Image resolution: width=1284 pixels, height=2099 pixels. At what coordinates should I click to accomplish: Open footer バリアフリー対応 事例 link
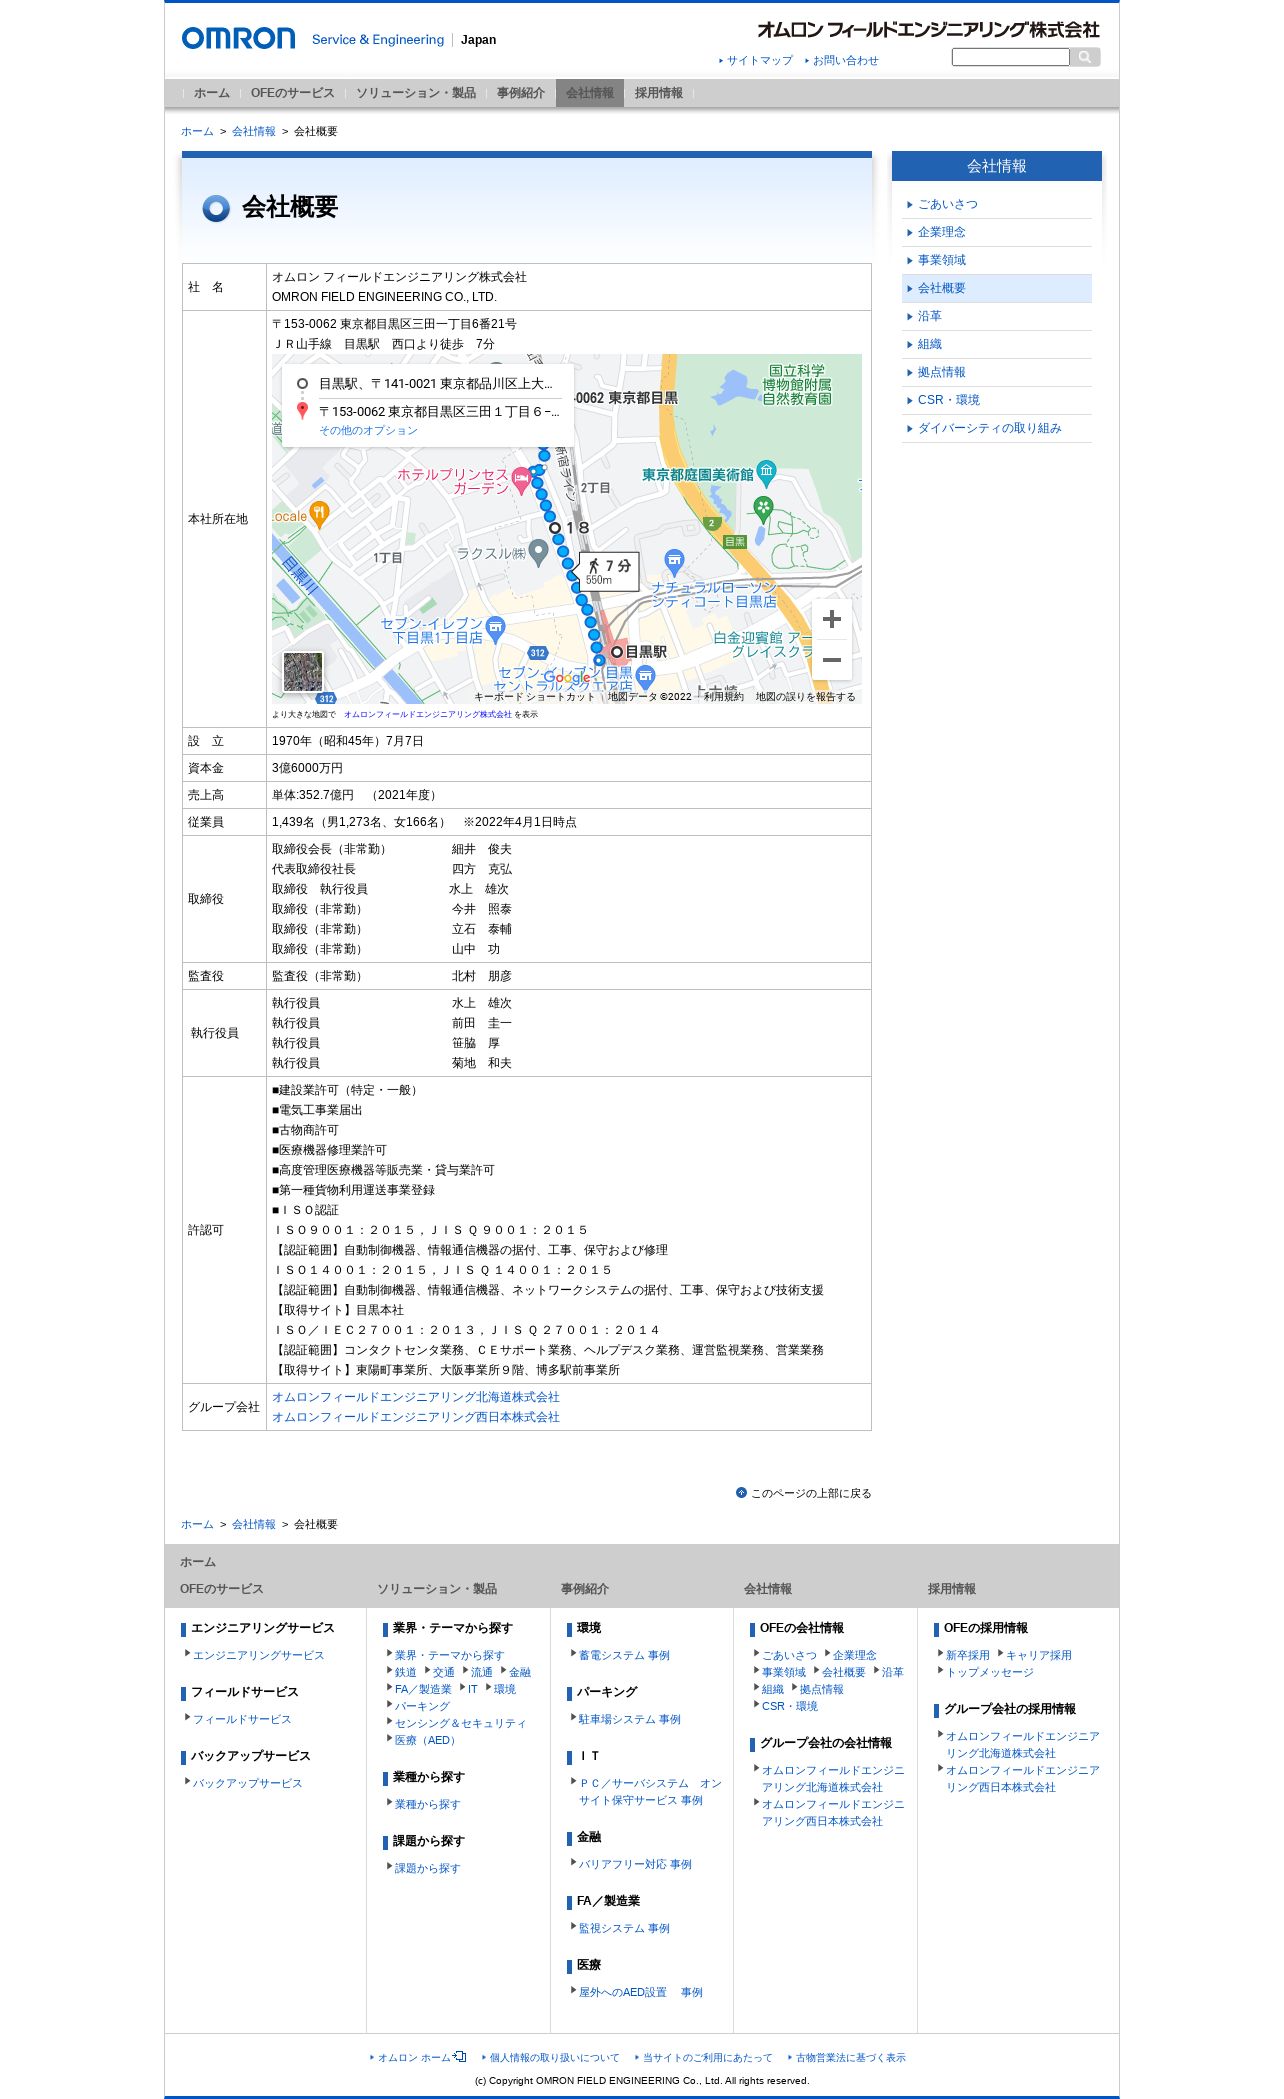click(635, 1864)
